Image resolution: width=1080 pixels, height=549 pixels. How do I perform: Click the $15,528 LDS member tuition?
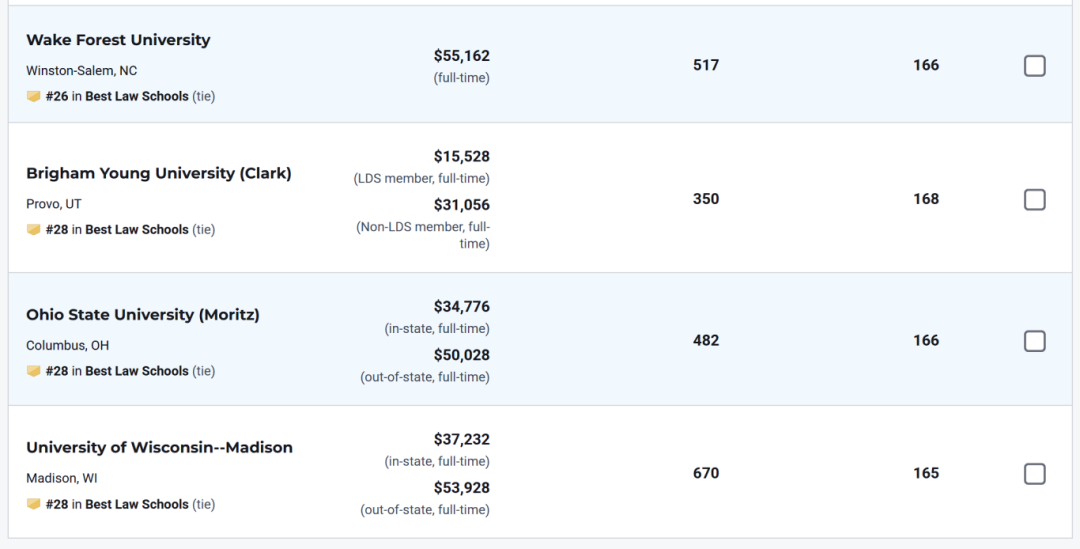pos(461,157)
